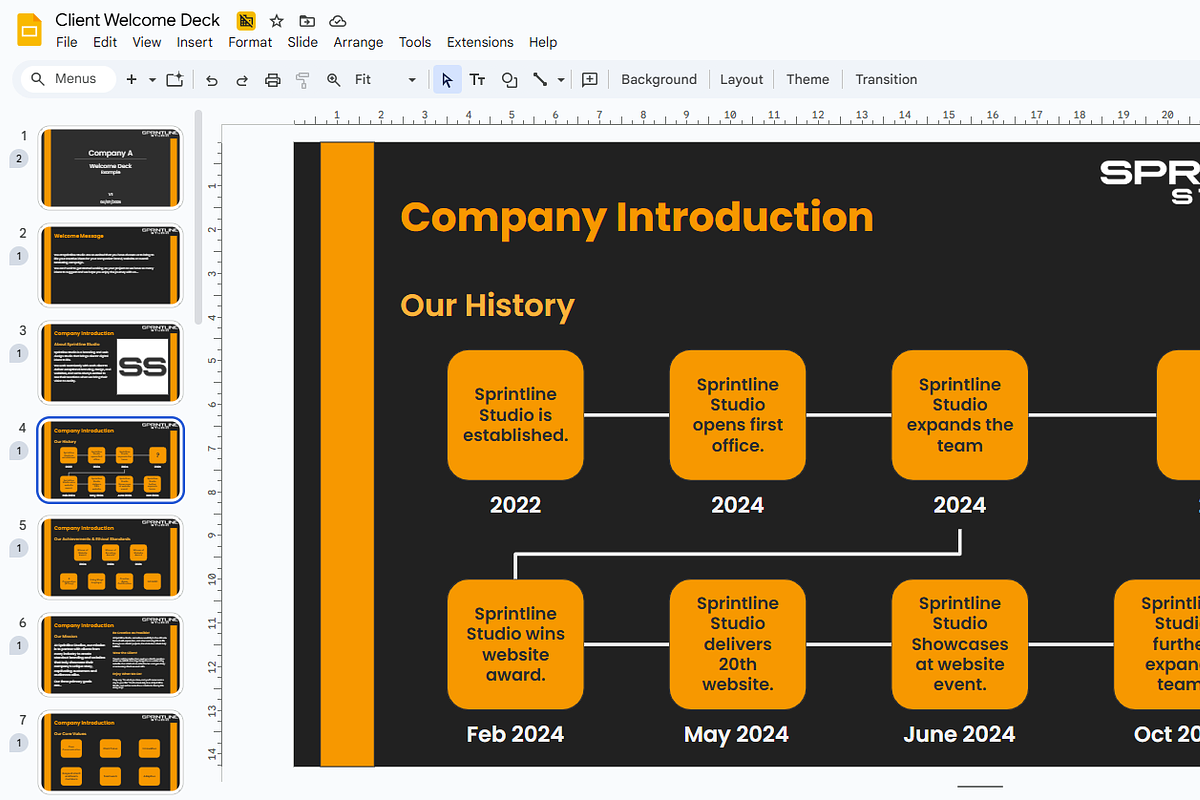Click the 2022 year label
The width and height of the screenshot is (1200, 800).
[515, 505]
